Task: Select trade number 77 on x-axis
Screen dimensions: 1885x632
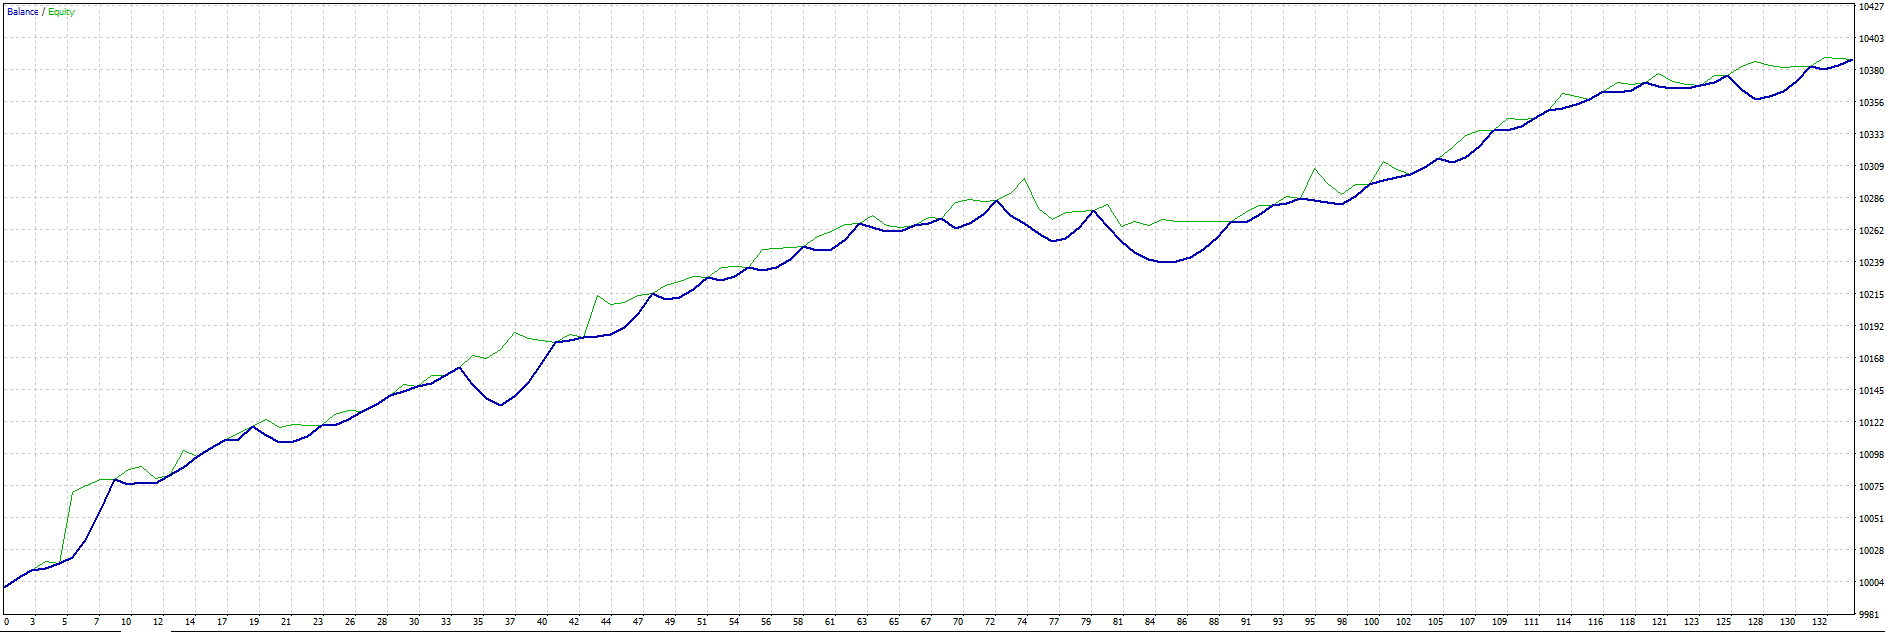Action: tap(1054, 622)
